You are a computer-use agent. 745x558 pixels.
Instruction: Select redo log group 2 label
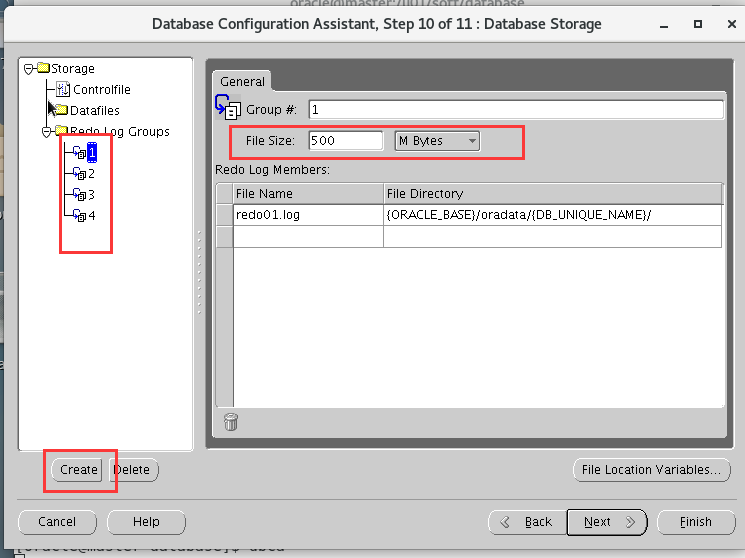point(91,173)
